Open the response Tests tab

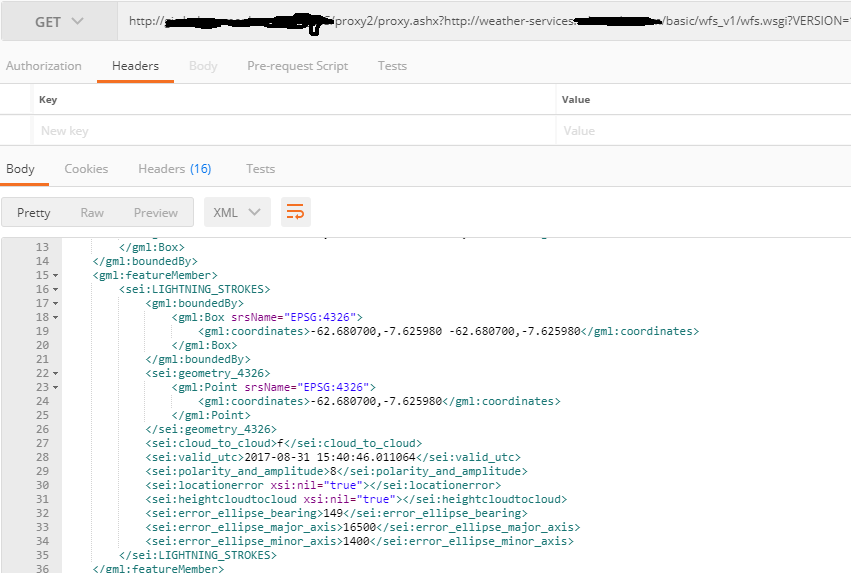261,169
